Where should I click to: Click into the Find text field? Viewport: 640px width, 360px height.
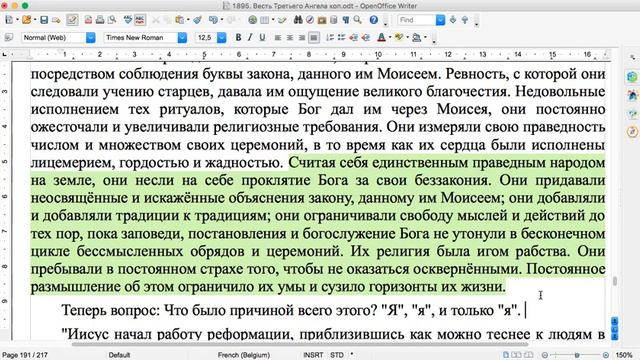[416, 20]
